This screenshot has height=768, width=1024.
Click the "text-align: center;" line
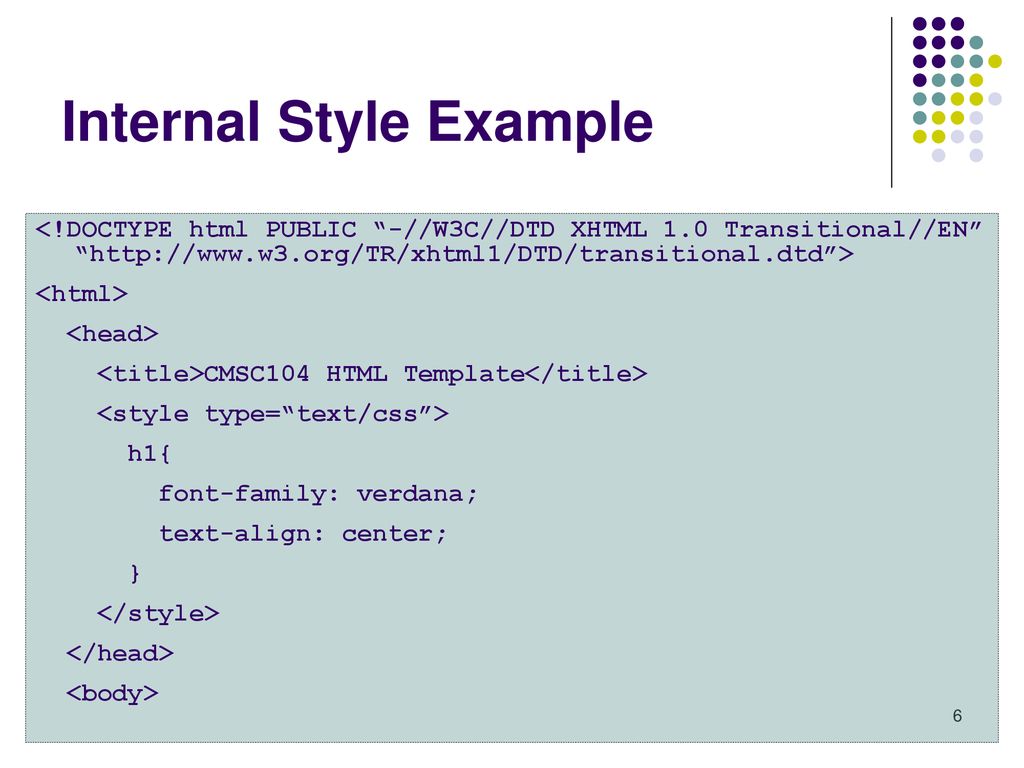pyautogui.click(x=303, y=534)
